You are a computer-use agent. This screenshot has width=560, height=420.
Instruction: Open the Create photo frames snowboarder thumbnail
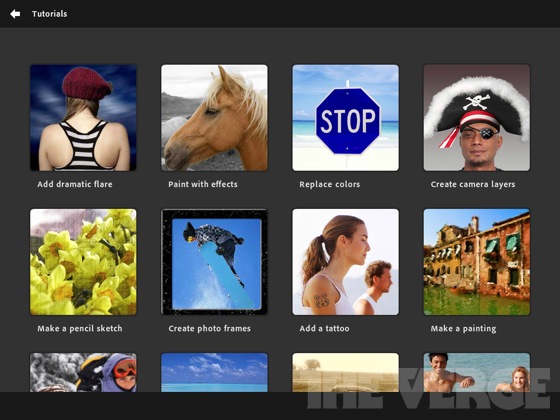[x=214, y=262]
